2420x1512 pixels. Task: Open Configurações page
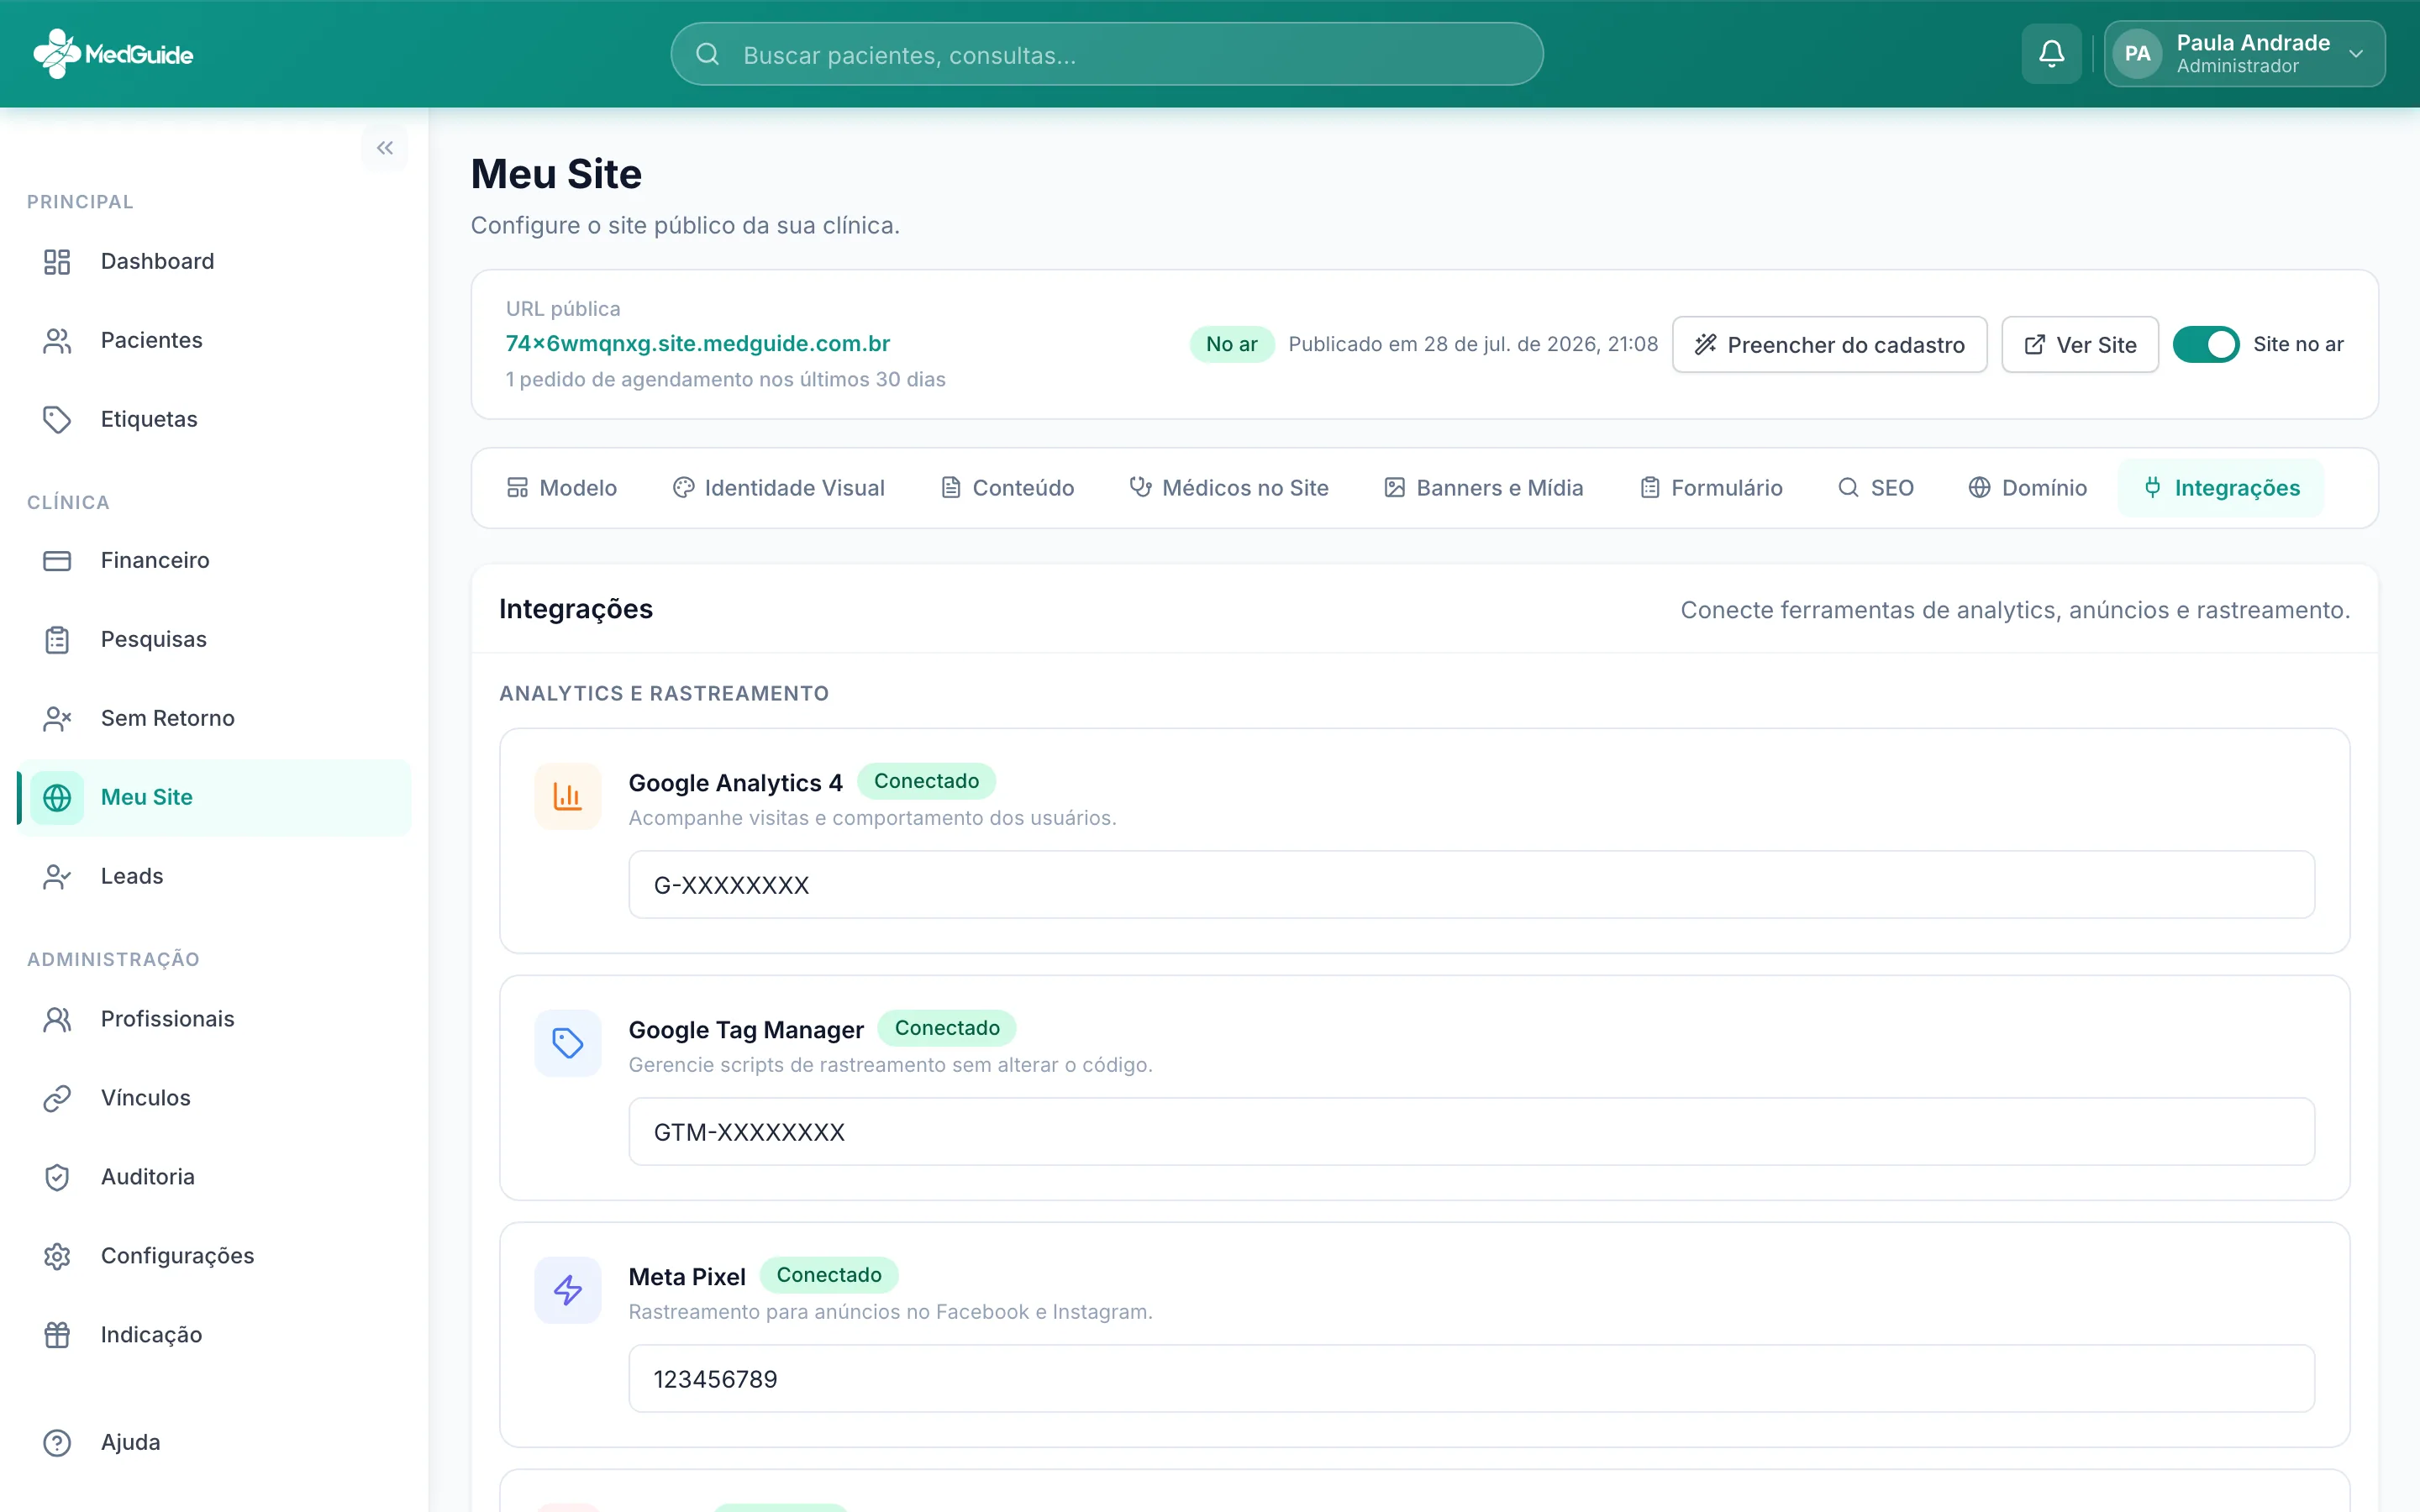tap(214, 1256)
